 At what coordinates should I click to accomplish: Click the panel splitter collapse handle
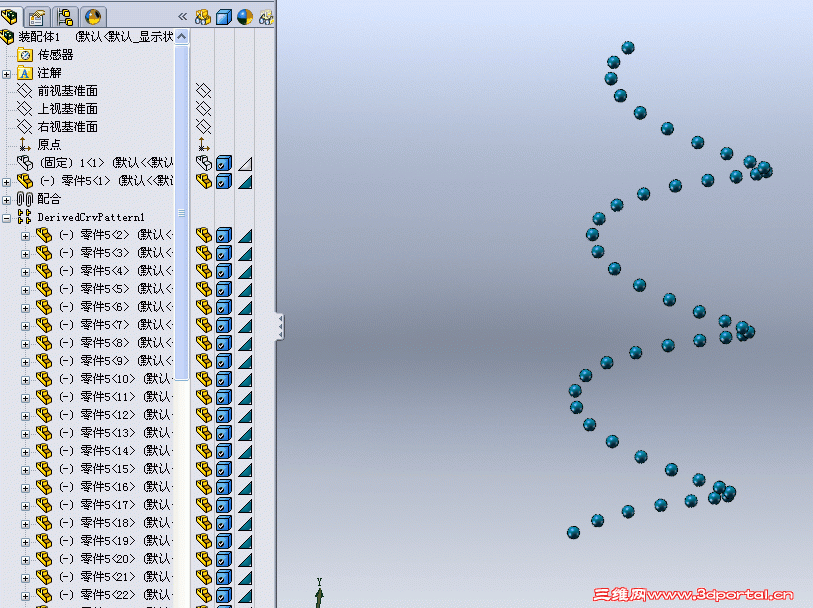coord(280,327)
